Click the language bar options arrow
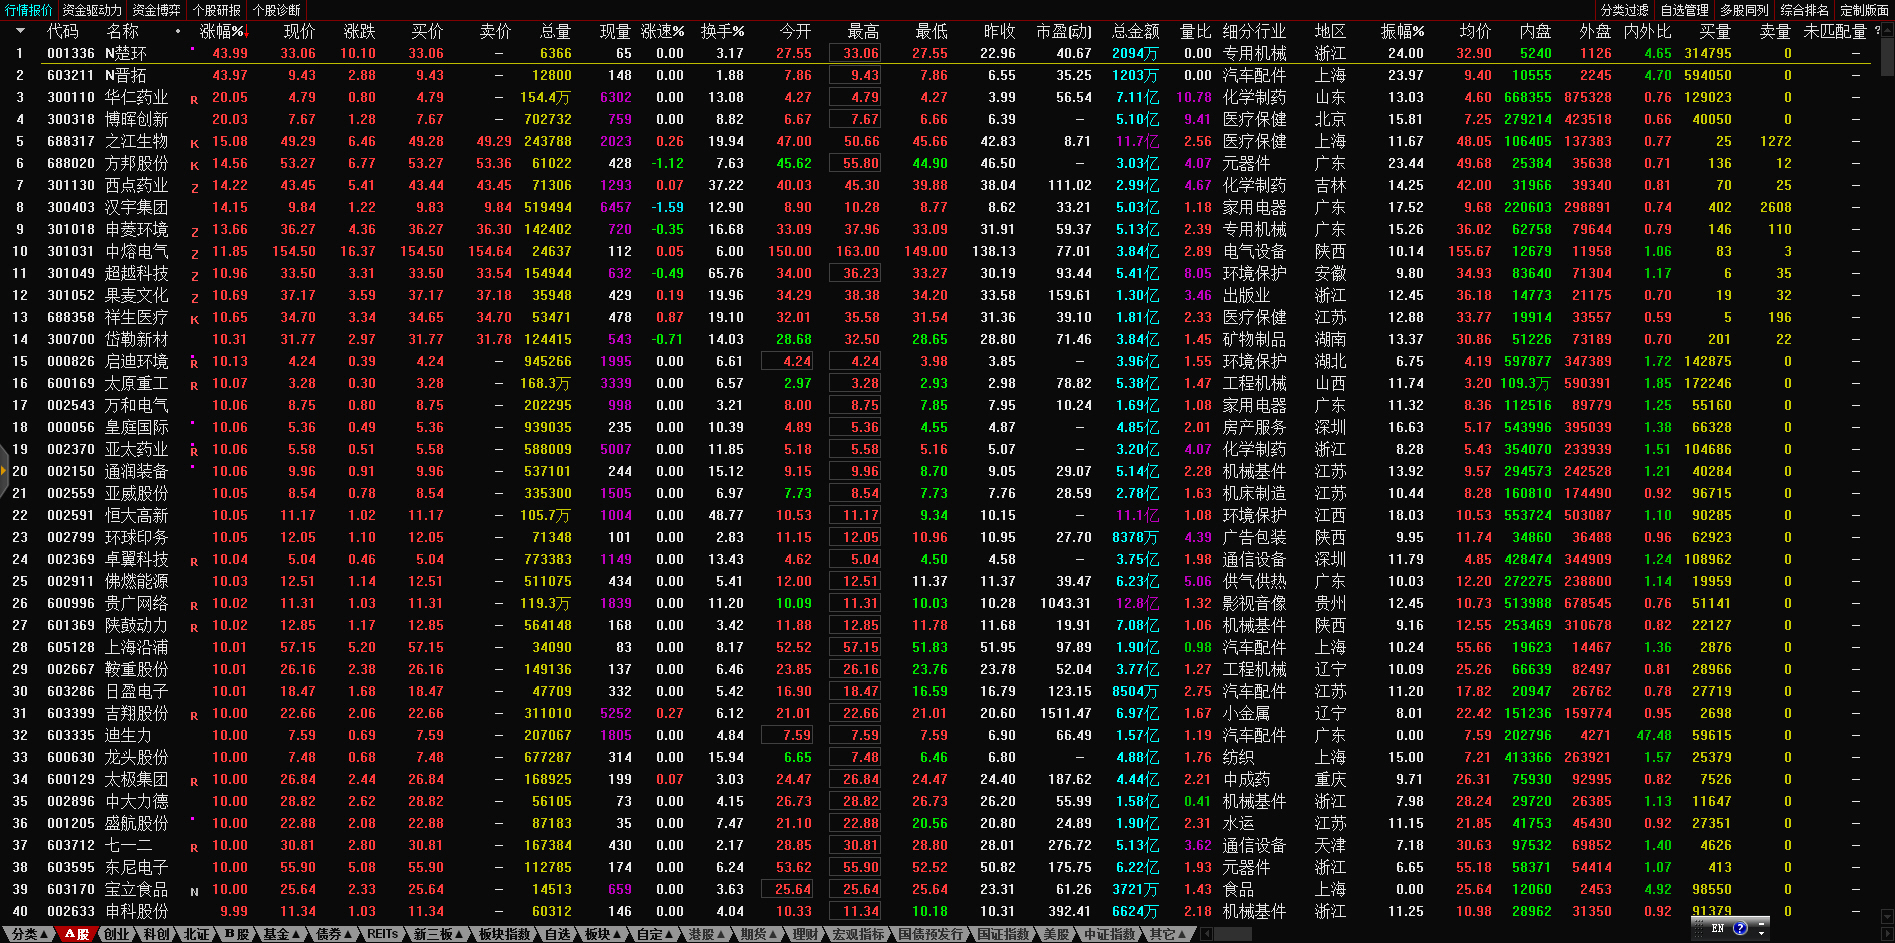The image size is (1895, 943). 1761,930
